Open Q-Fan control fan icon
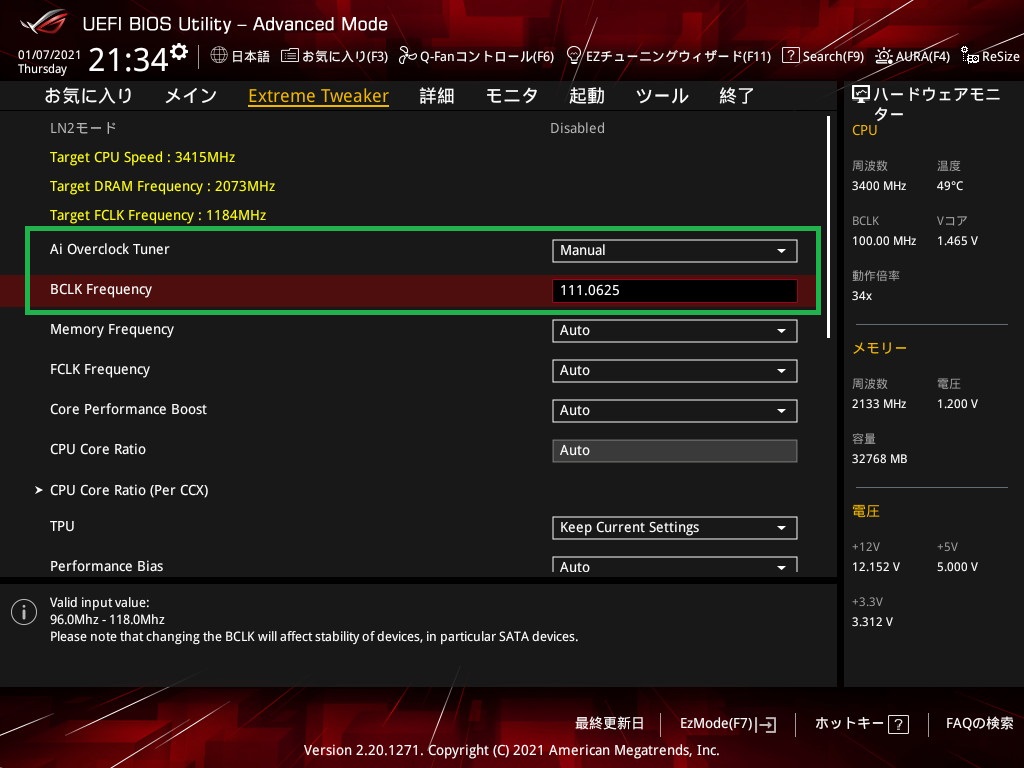The width and height of the screenshot is (1024, 768). [x=408, y=56]
